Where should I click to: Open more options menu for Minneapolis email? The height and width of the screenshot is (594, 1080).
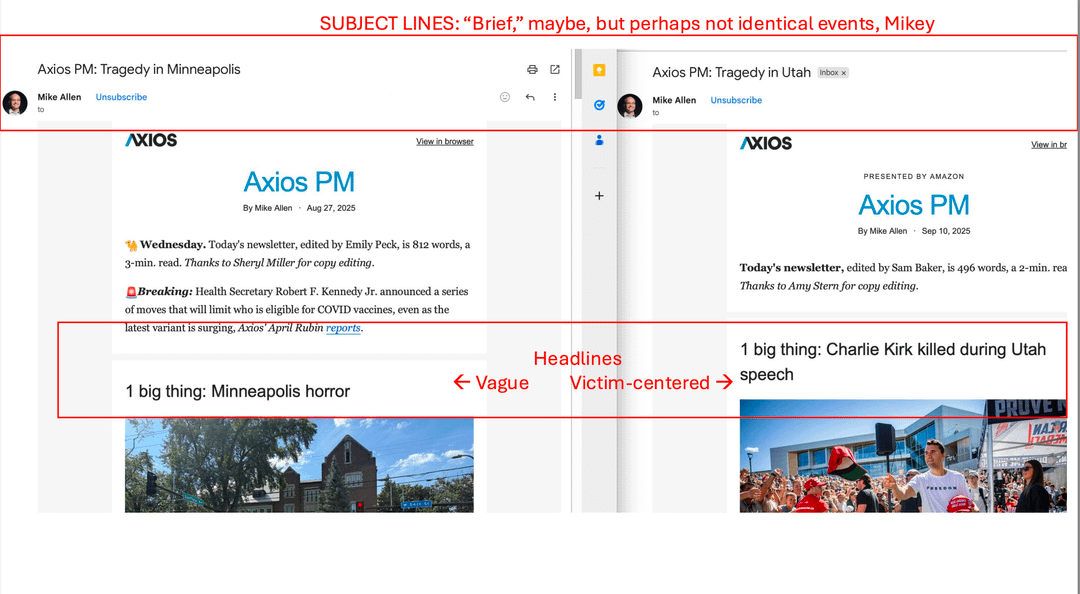(554, 97)
